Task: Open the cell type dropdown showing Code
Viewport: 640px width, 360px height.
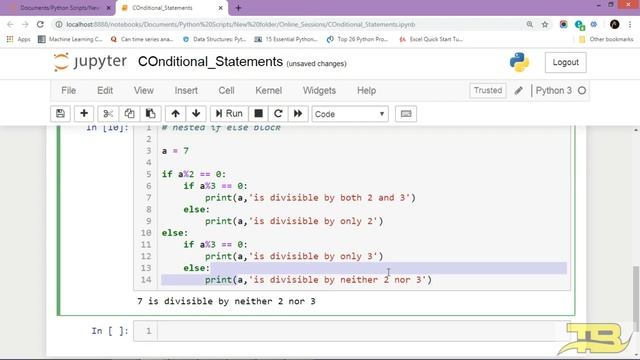Action: pos(350,114)
